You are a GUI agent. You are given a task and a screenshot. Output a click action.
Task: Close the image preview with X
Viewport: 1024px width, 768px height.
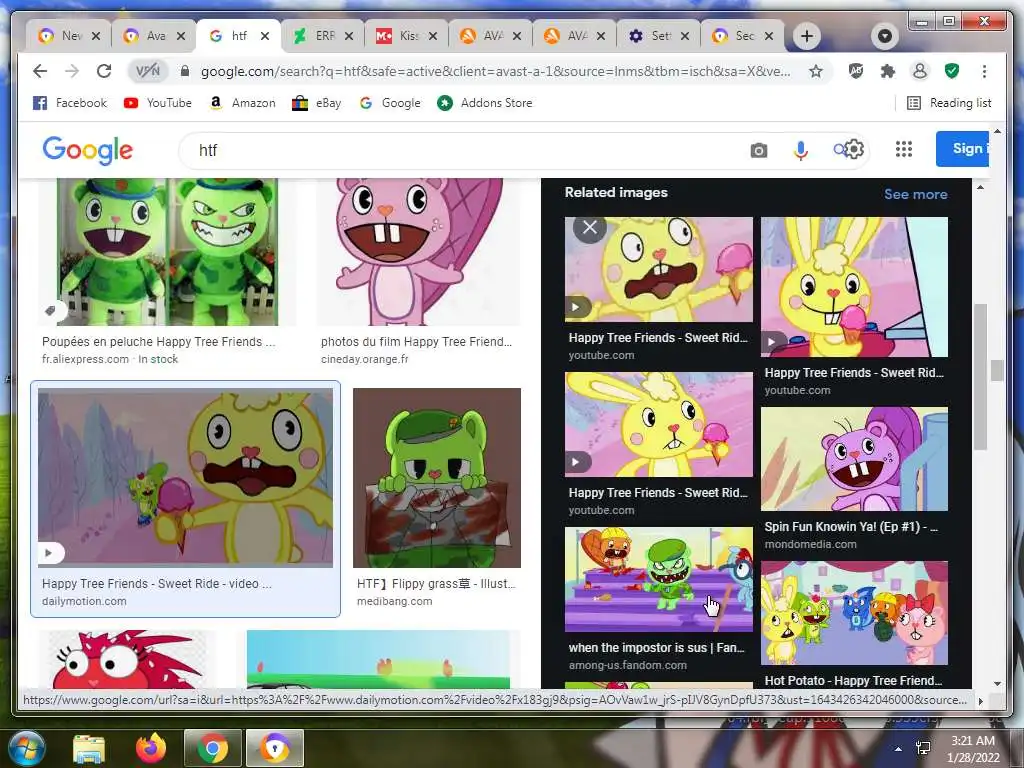click(x=590, y=227)
